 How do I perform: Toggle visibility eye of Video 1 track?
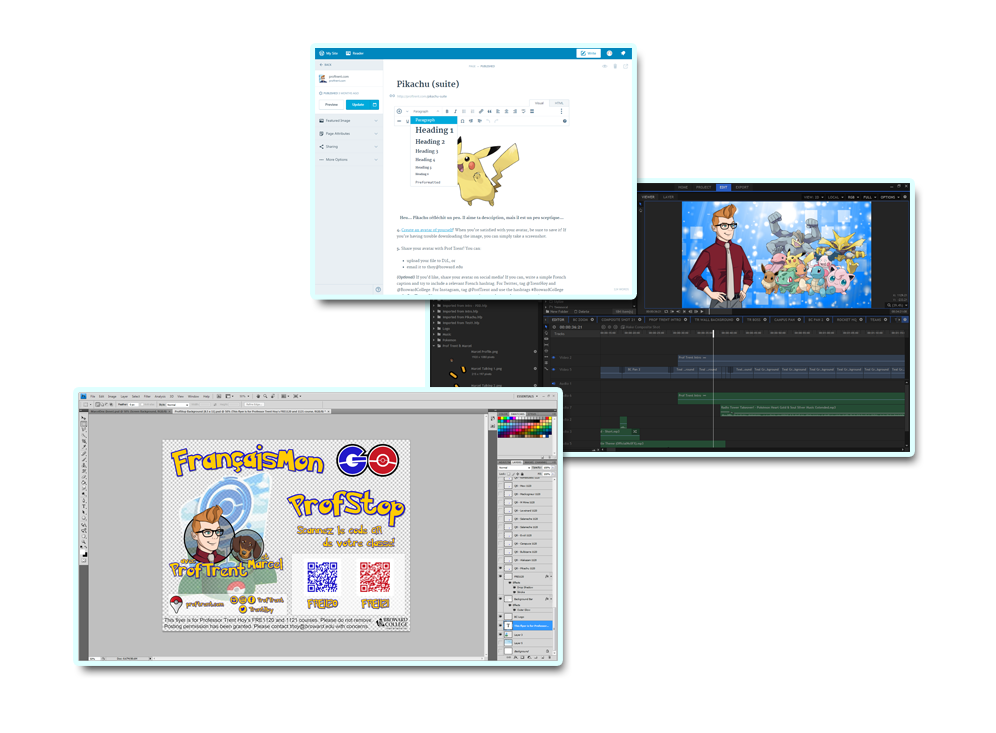(x=553, y=369)
